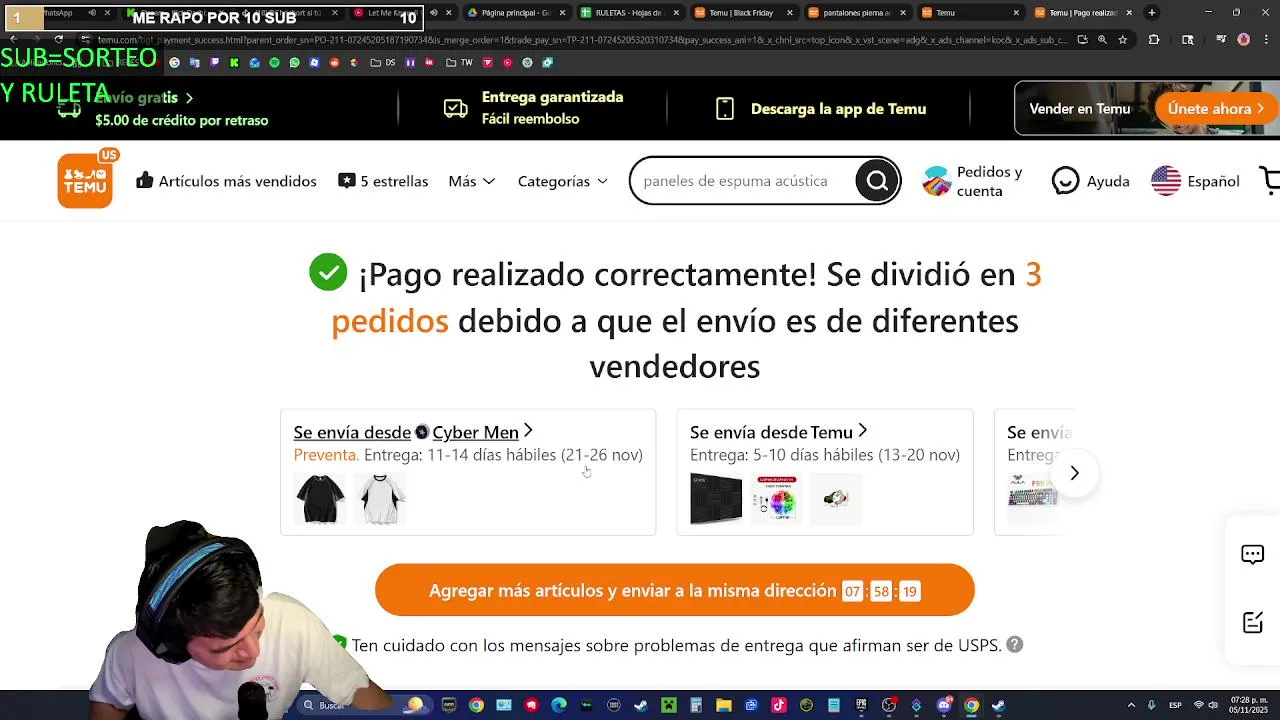The width and height of the screenshot is (1280, 720).
Task: Go to 5 estrellas section
Action: click(383, 181)
